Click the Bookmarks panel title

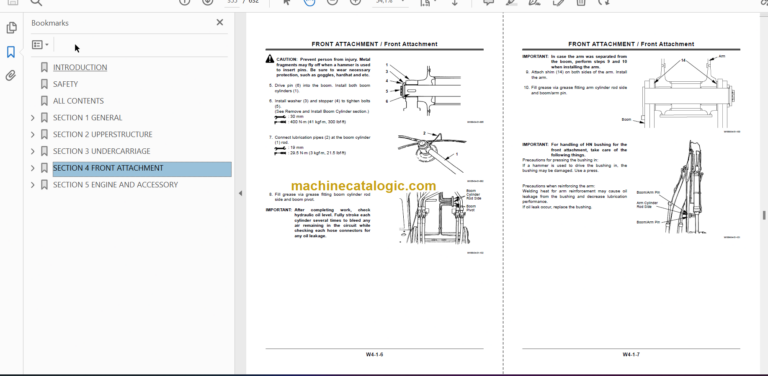coord(50,23)
